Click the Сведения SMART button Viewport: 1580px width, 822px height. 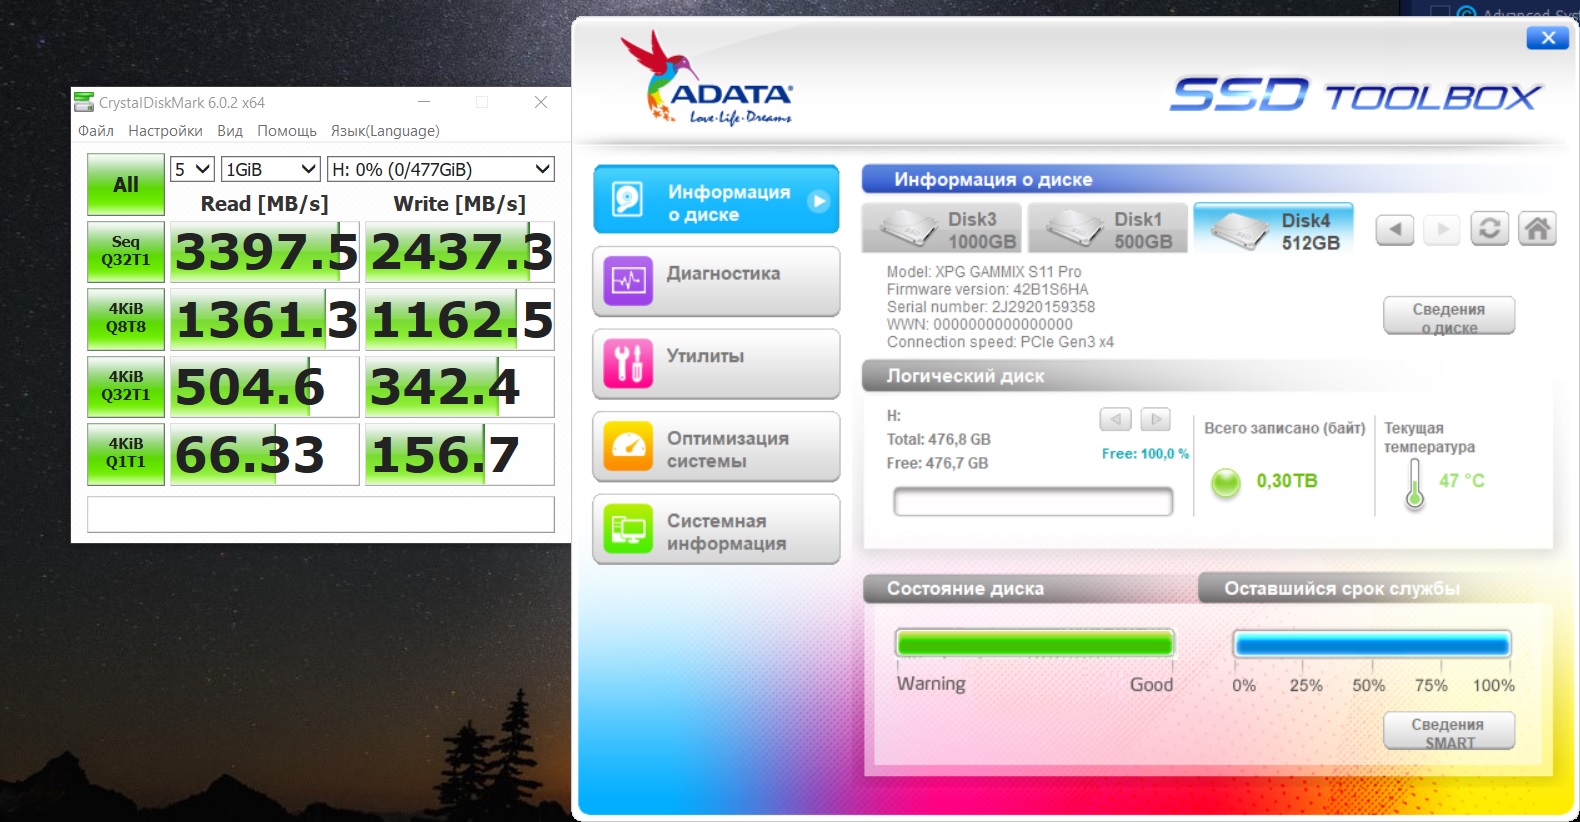1449,731
